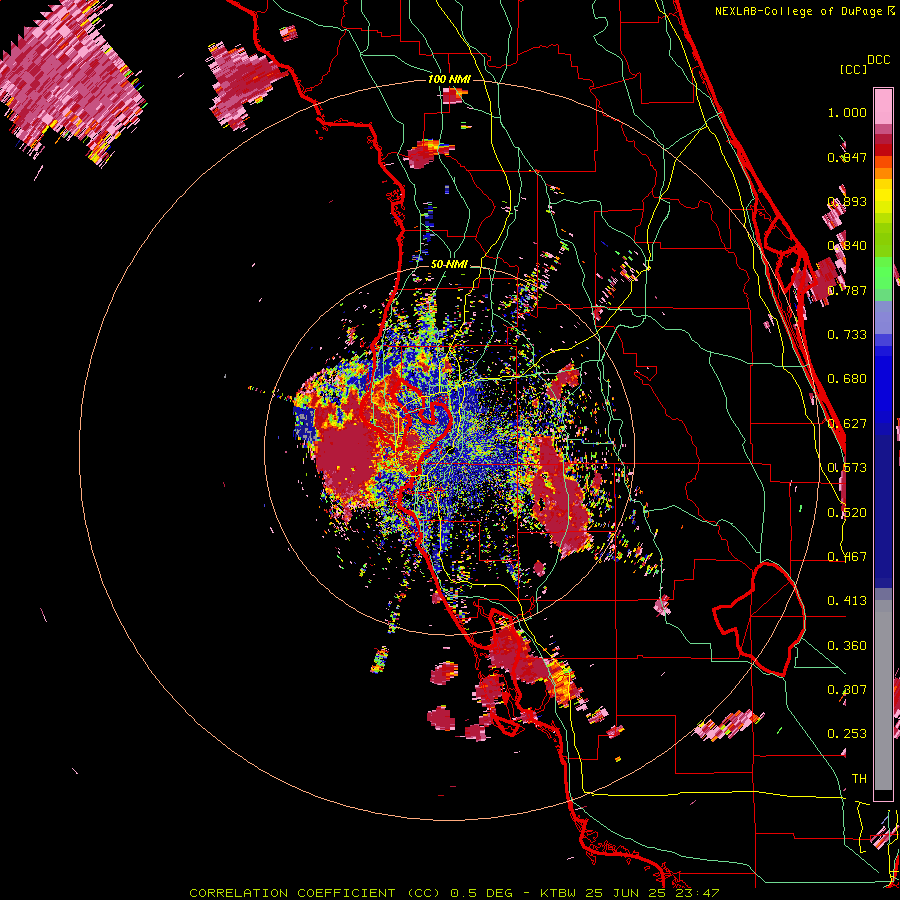The image size is (900, 900).
Task: Pick the periwinkle segment near 0.733
Action: pyautogui.click(x=883, y=317)
